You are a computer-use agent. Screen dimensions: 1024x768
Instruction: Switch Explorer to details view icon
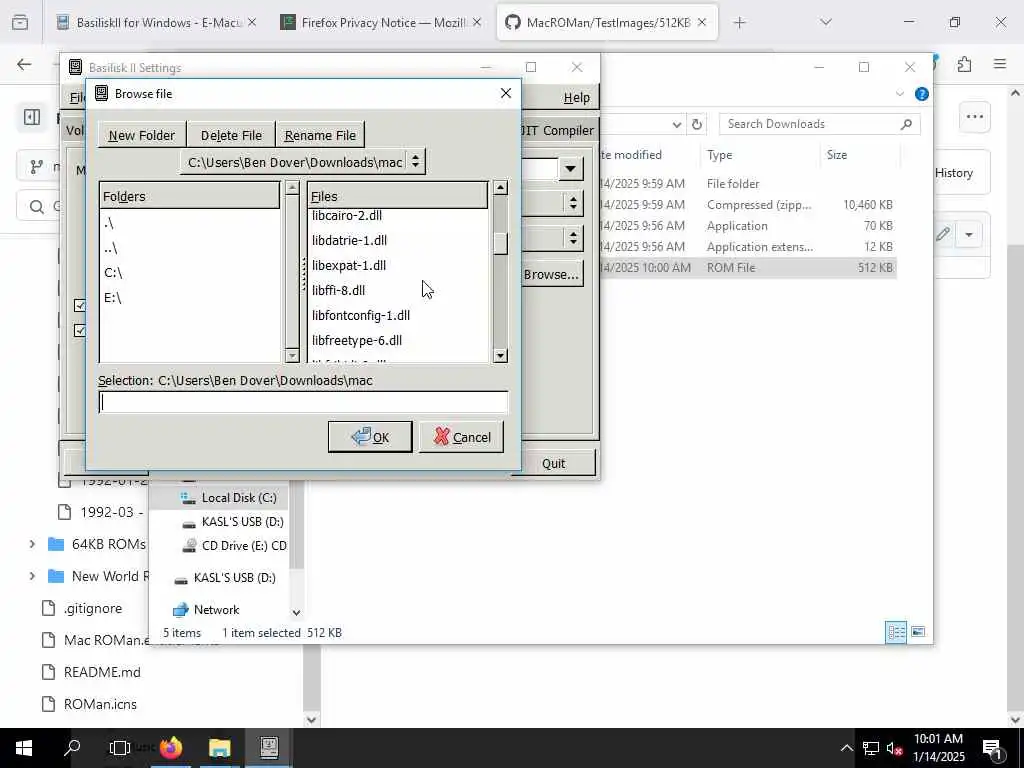click(x=896, y=632)
